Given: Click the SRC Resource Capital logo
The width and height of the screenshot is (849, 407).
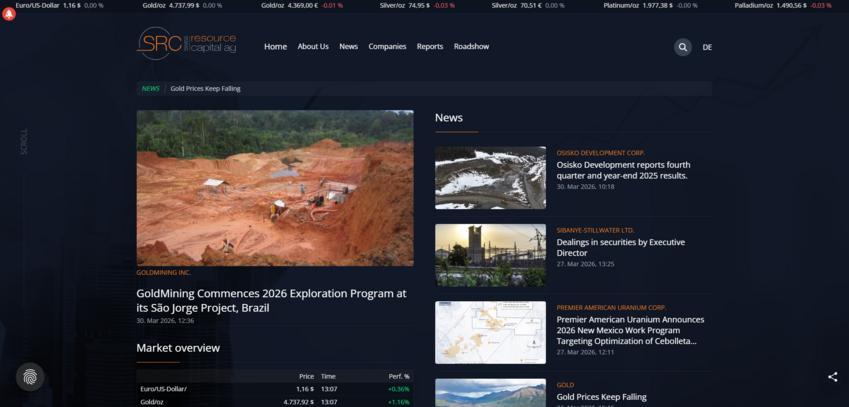Looking at the screenshot, I should coord(187,44).
